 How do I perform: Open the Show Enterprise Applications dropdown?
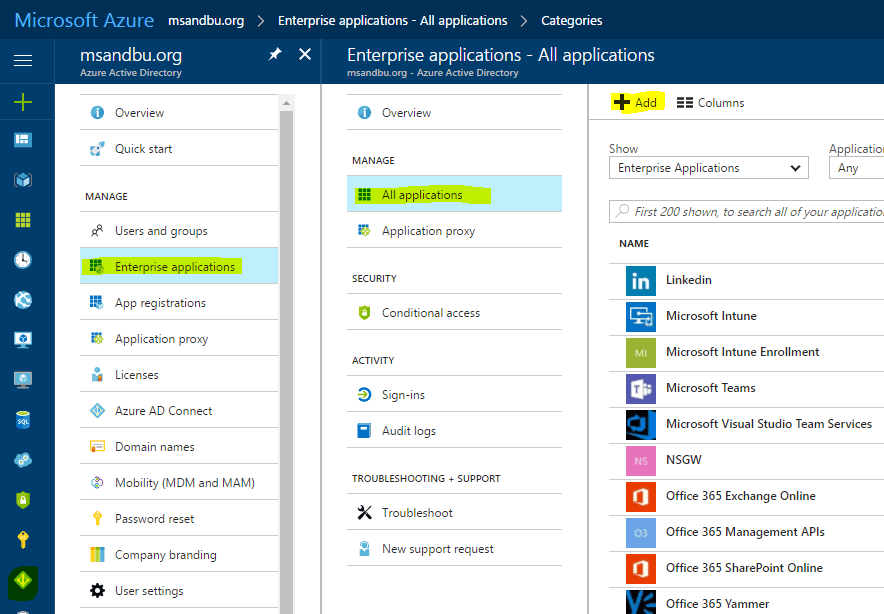pyautogui.click(x=709, y=168)
